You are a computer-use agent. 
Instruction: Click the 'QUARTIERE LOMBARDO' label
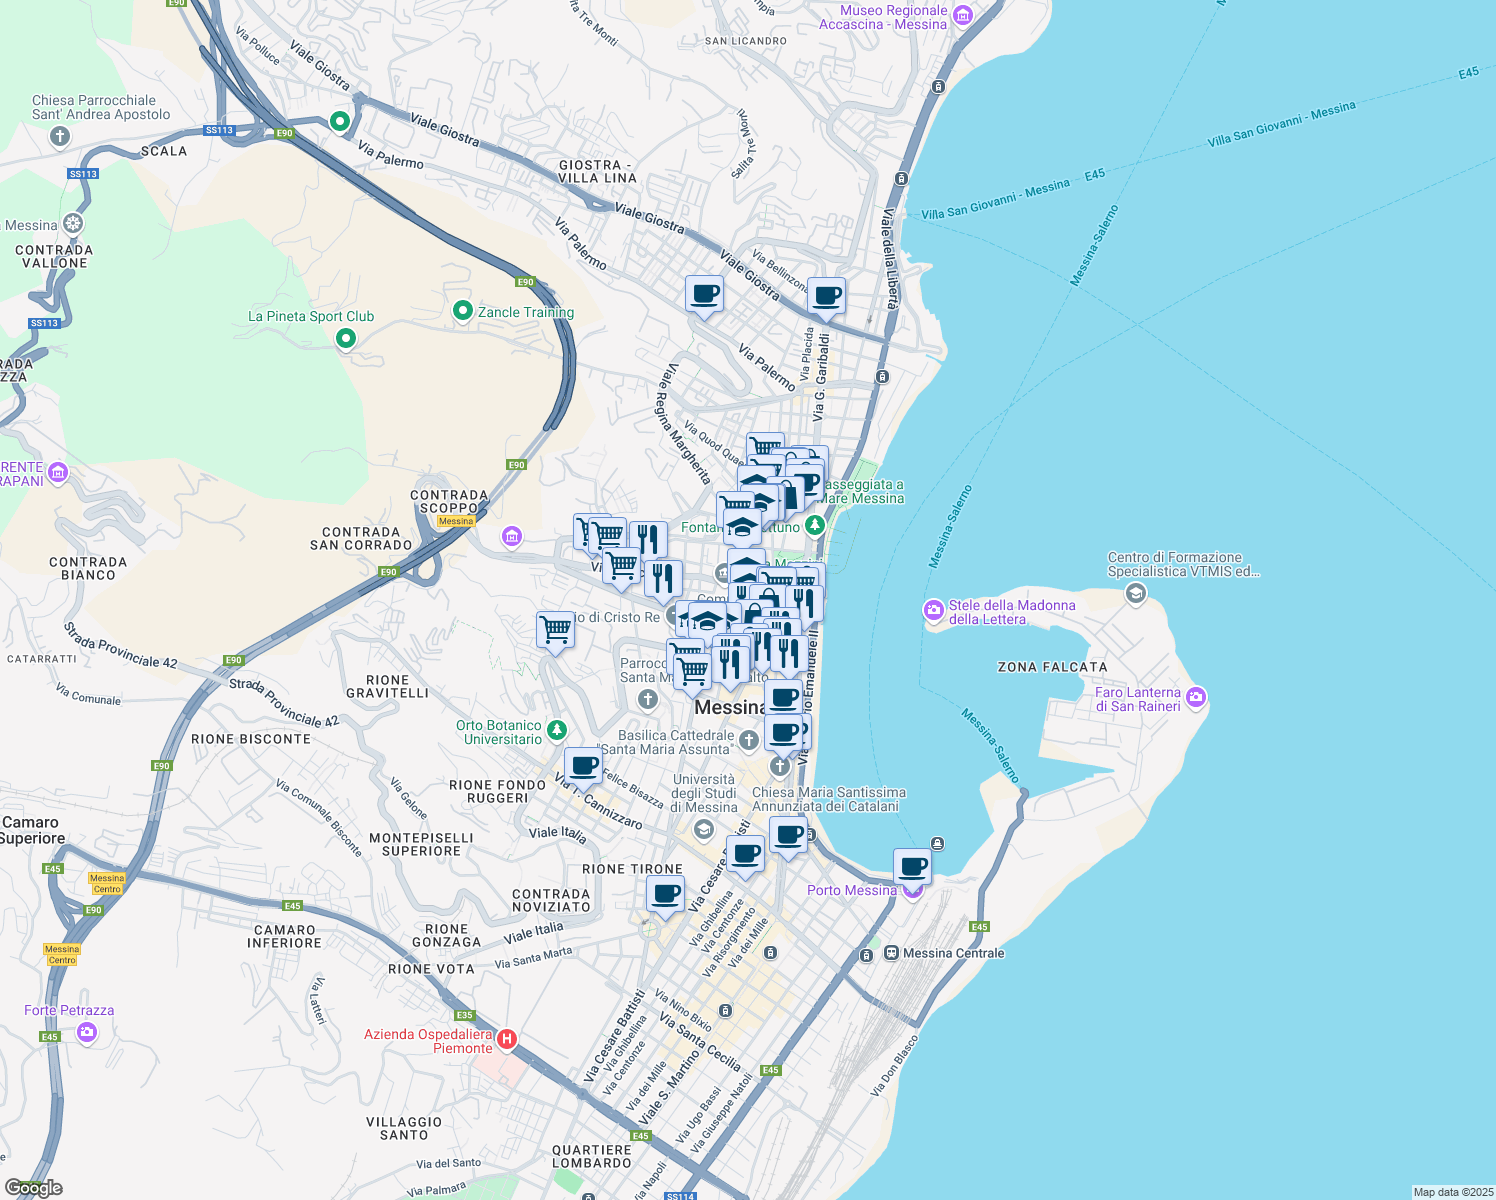[x=592, y=1156]
